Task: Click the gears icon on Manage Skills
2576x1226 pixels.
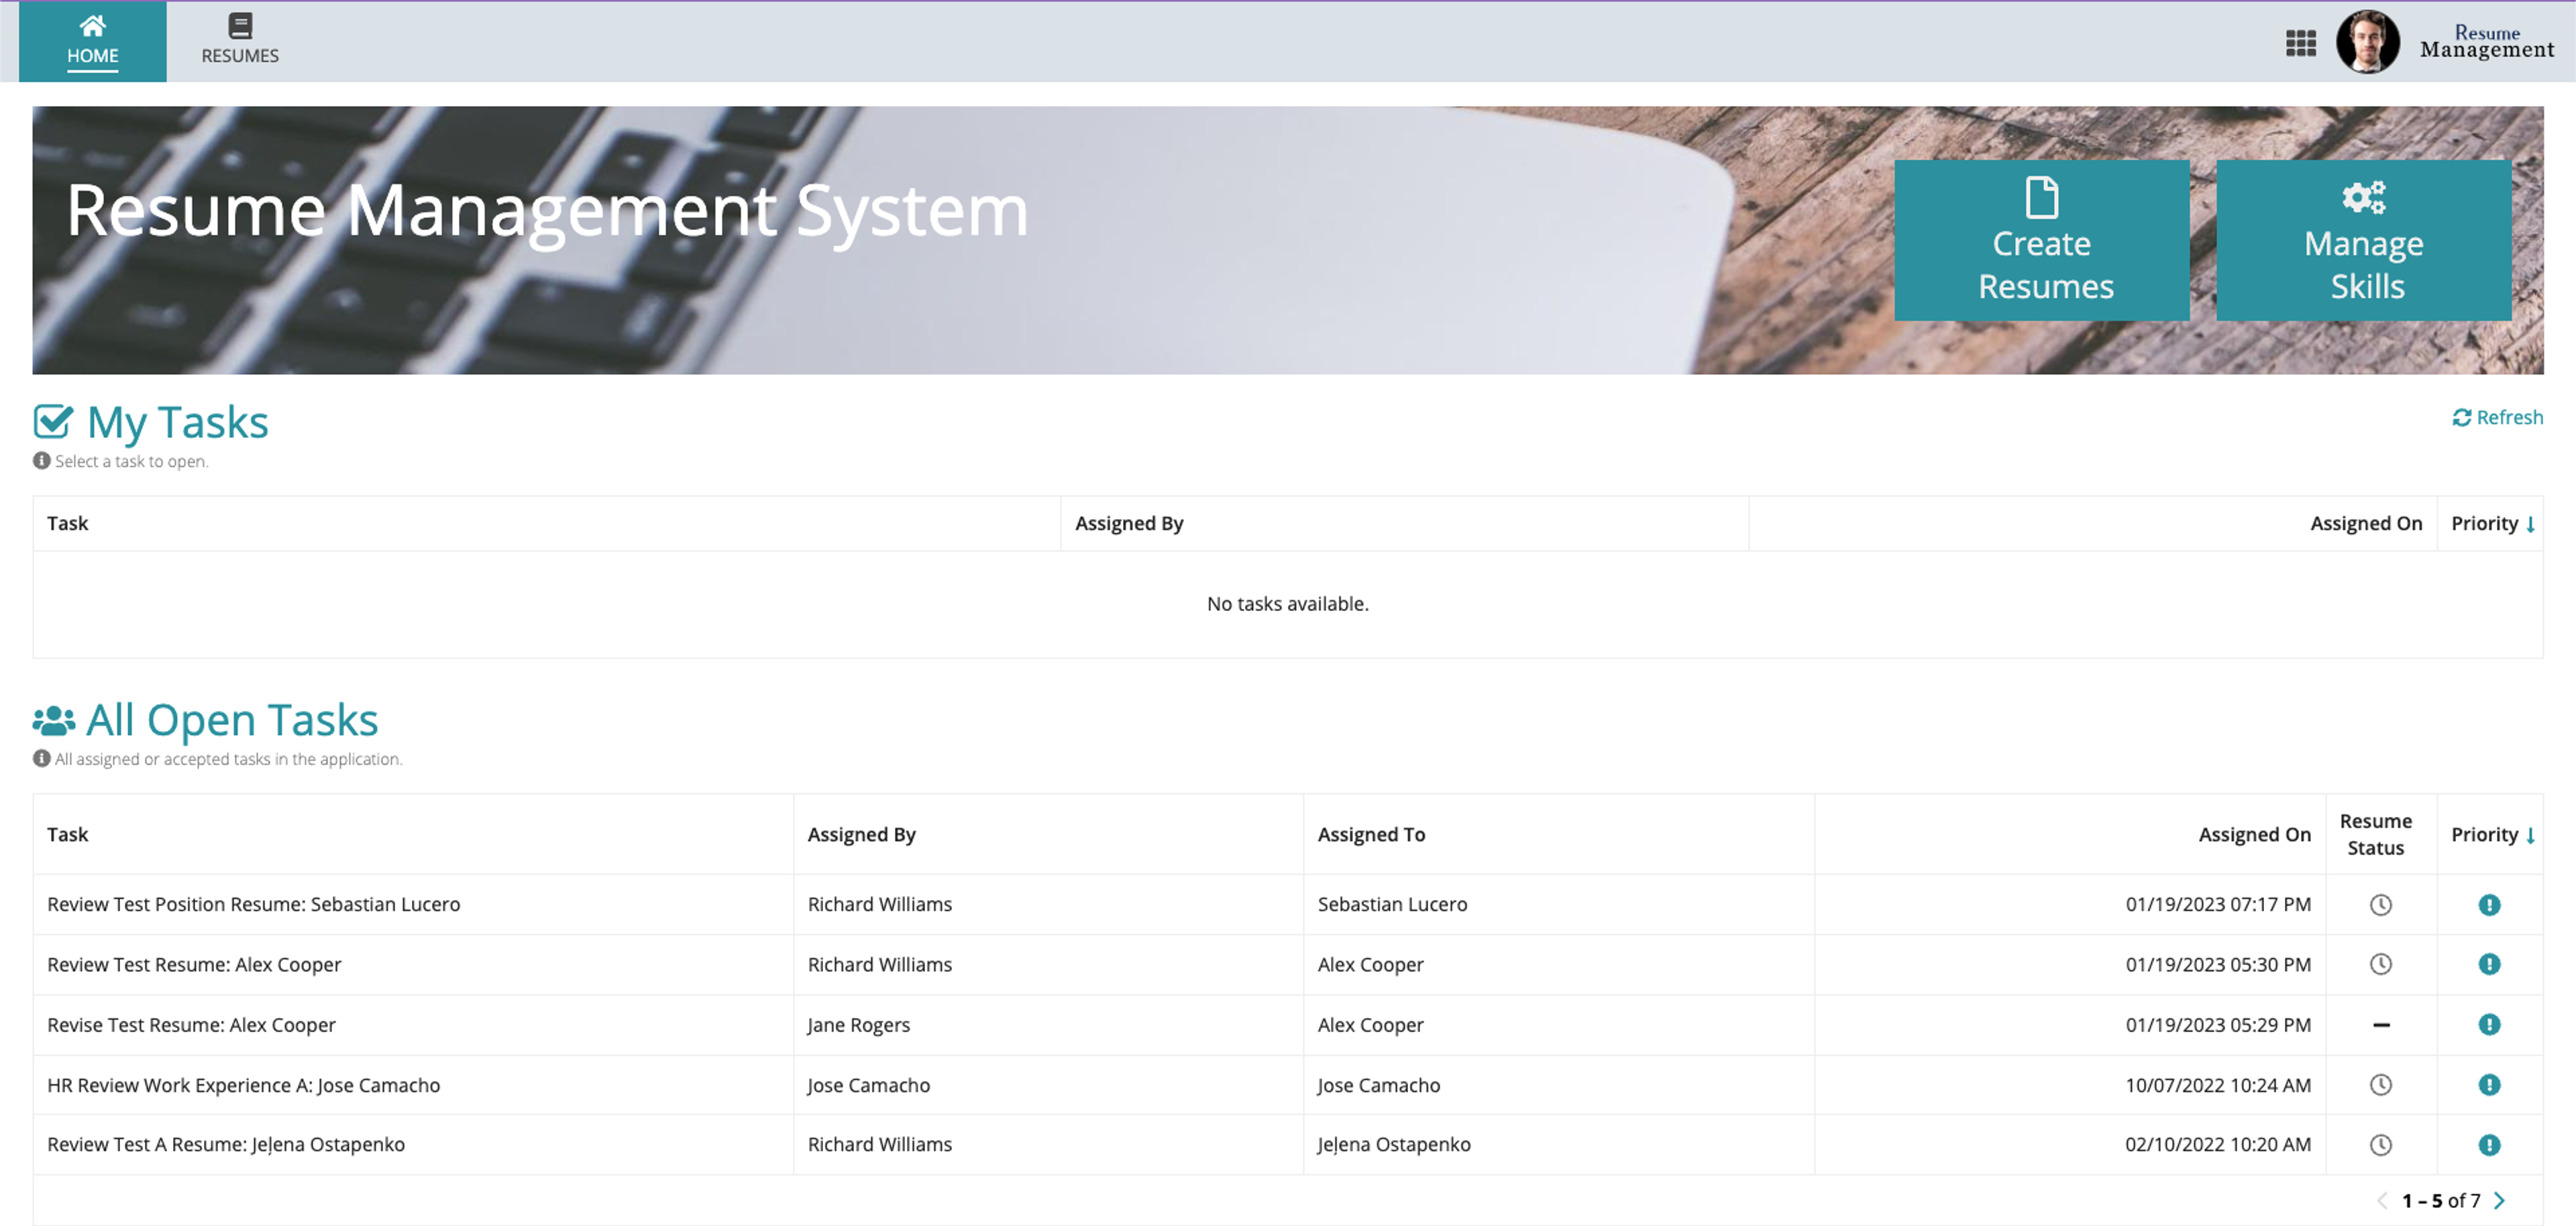Action: [x=2363, y=197]
